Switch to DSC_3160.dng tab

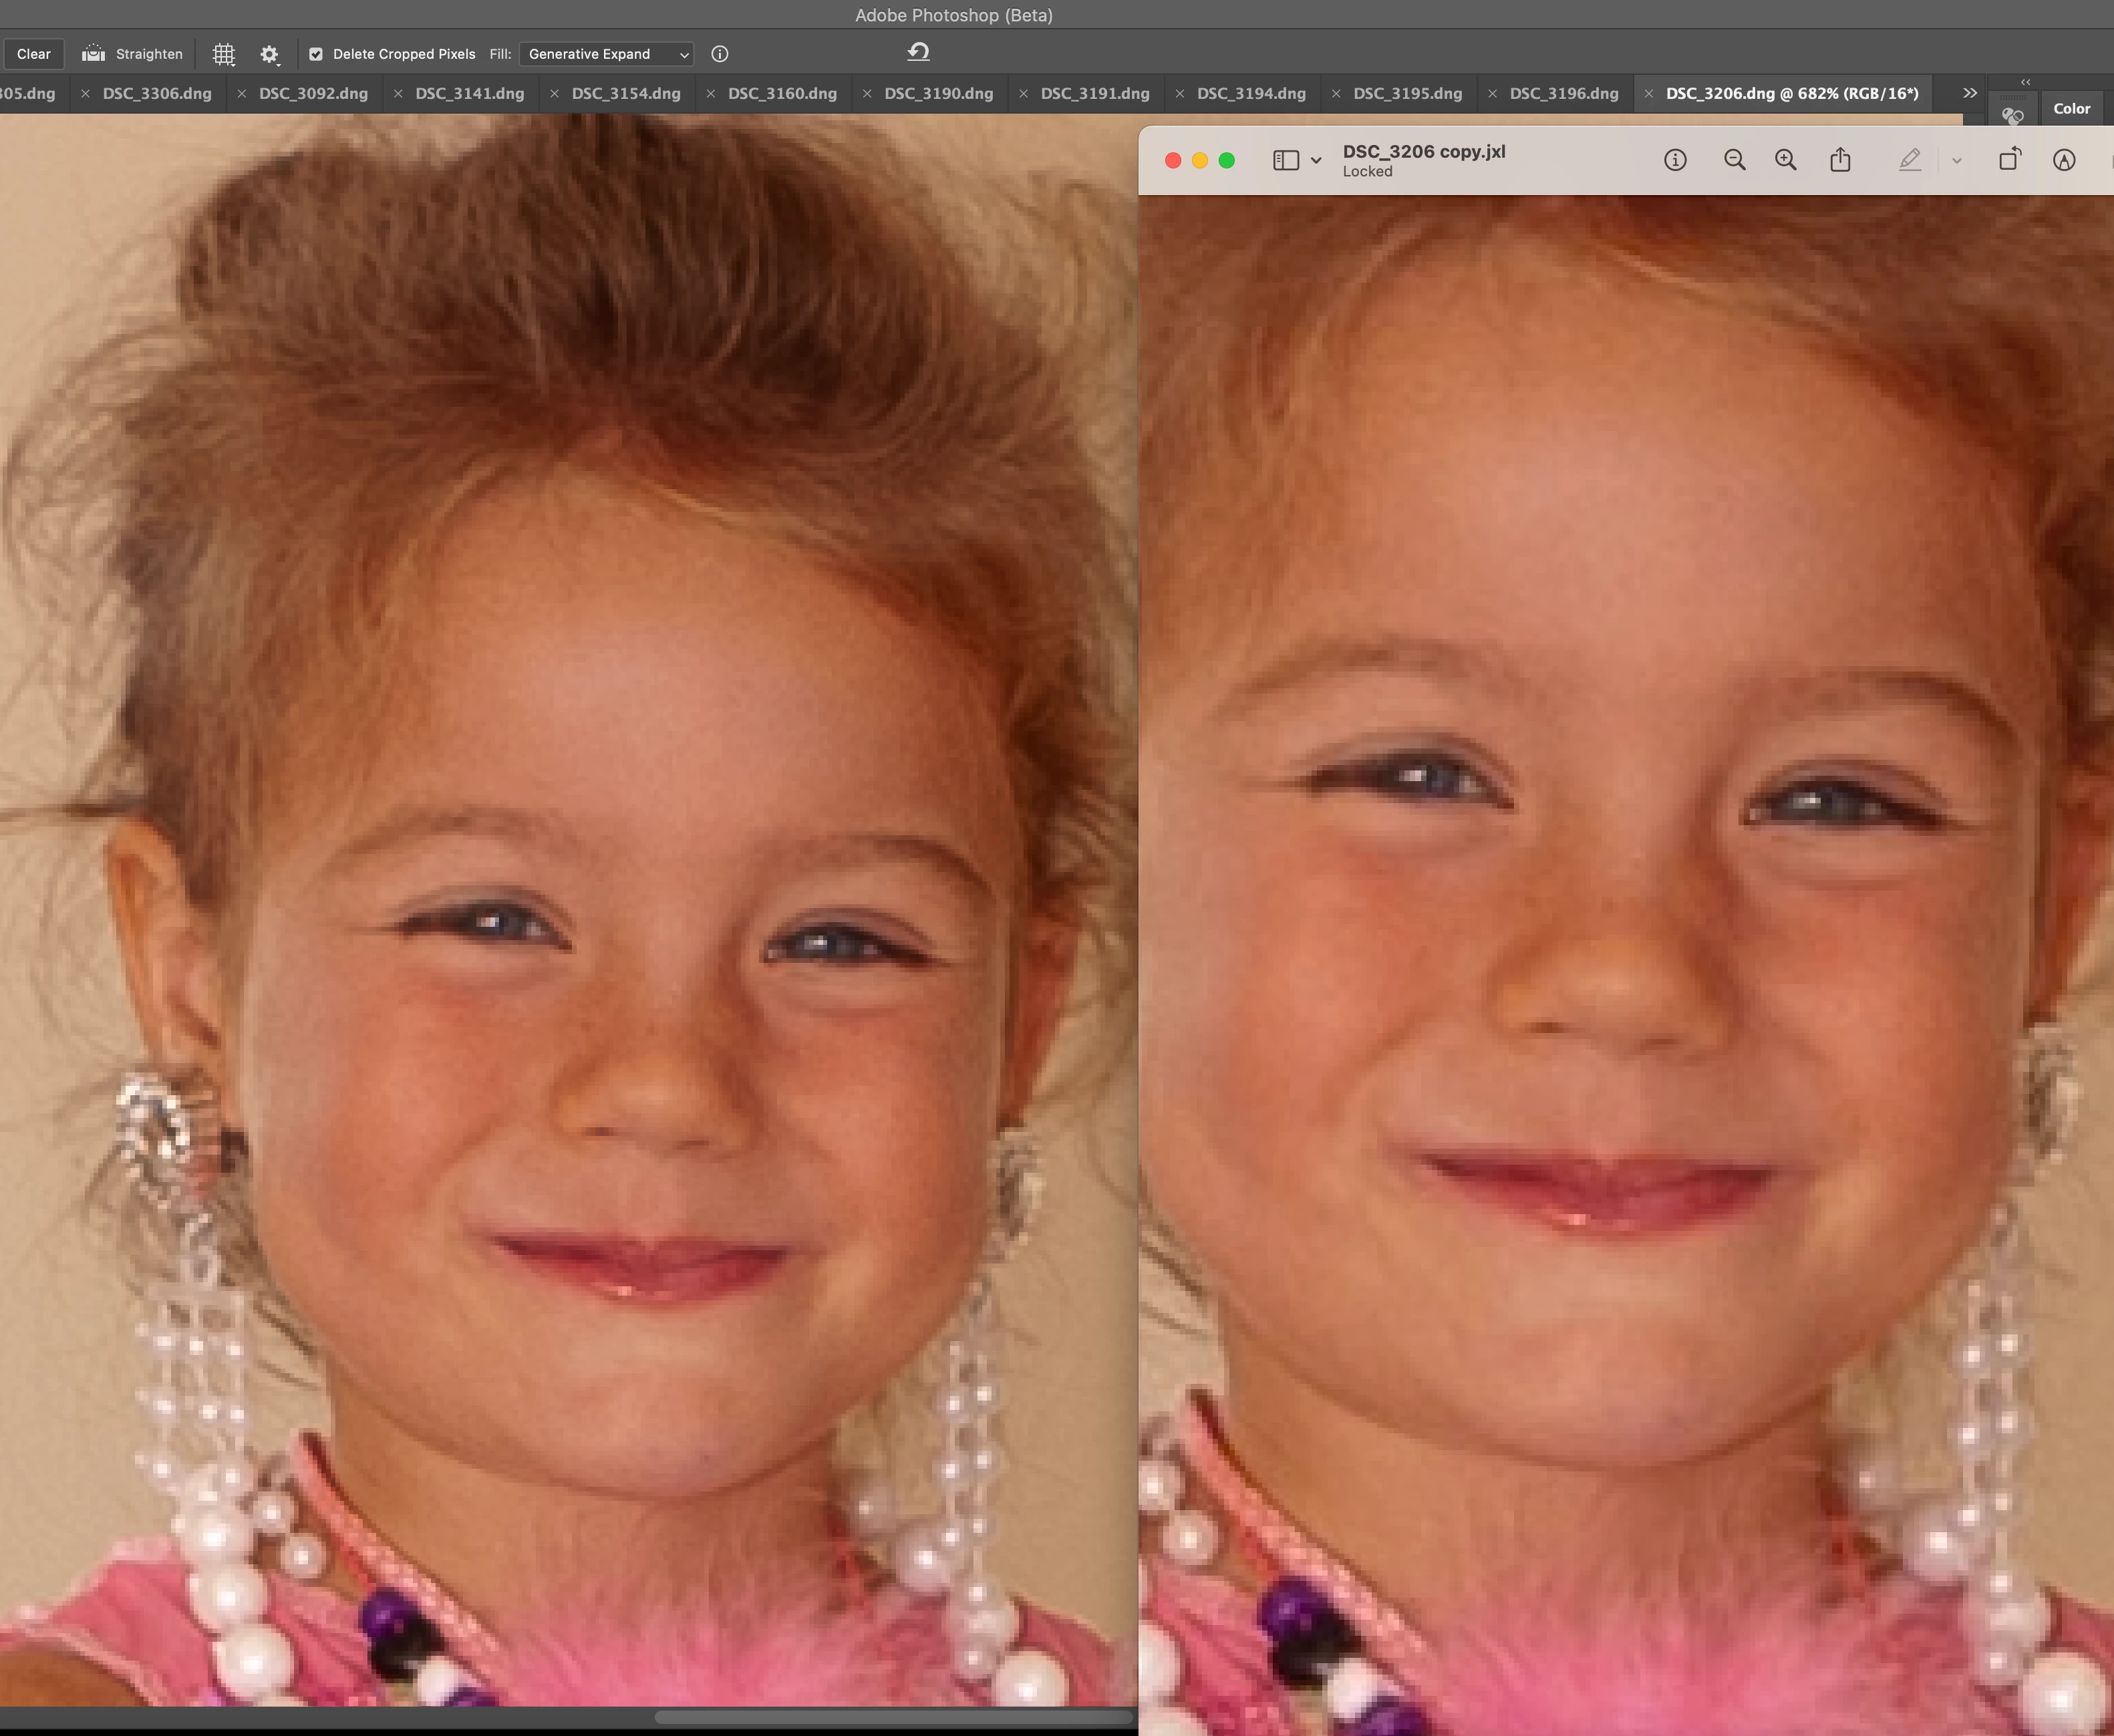pyautogui.click(x=782, y=93)
